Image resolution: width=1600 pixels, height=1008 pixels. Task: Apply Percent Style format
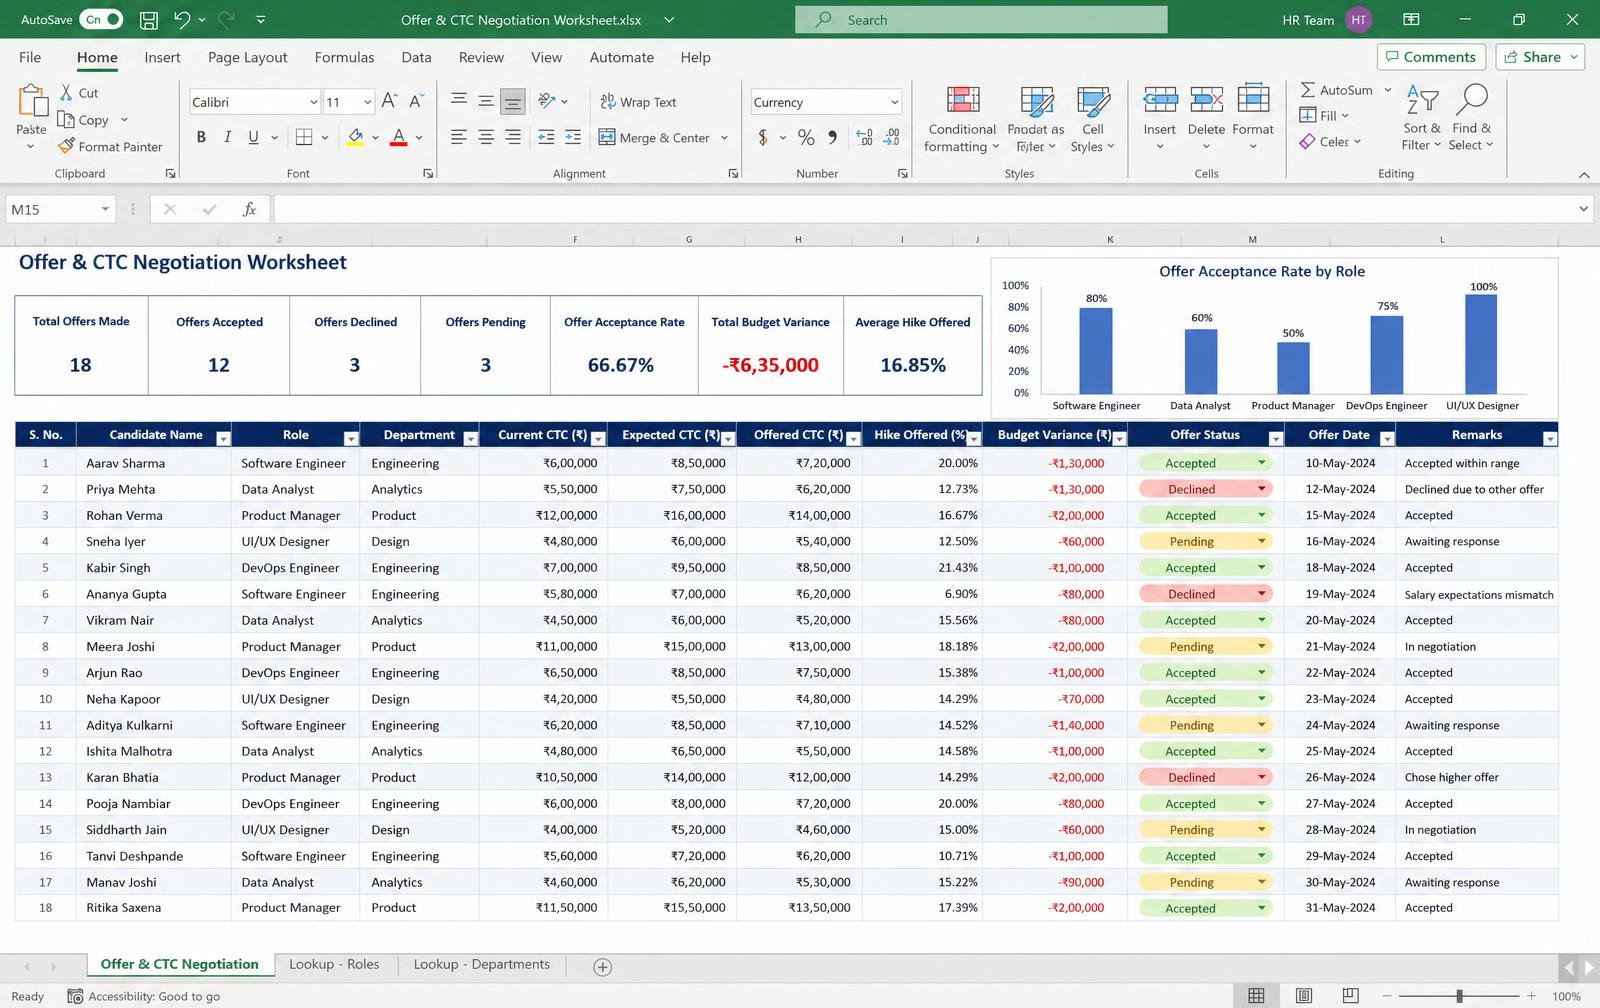coord(806,137)
